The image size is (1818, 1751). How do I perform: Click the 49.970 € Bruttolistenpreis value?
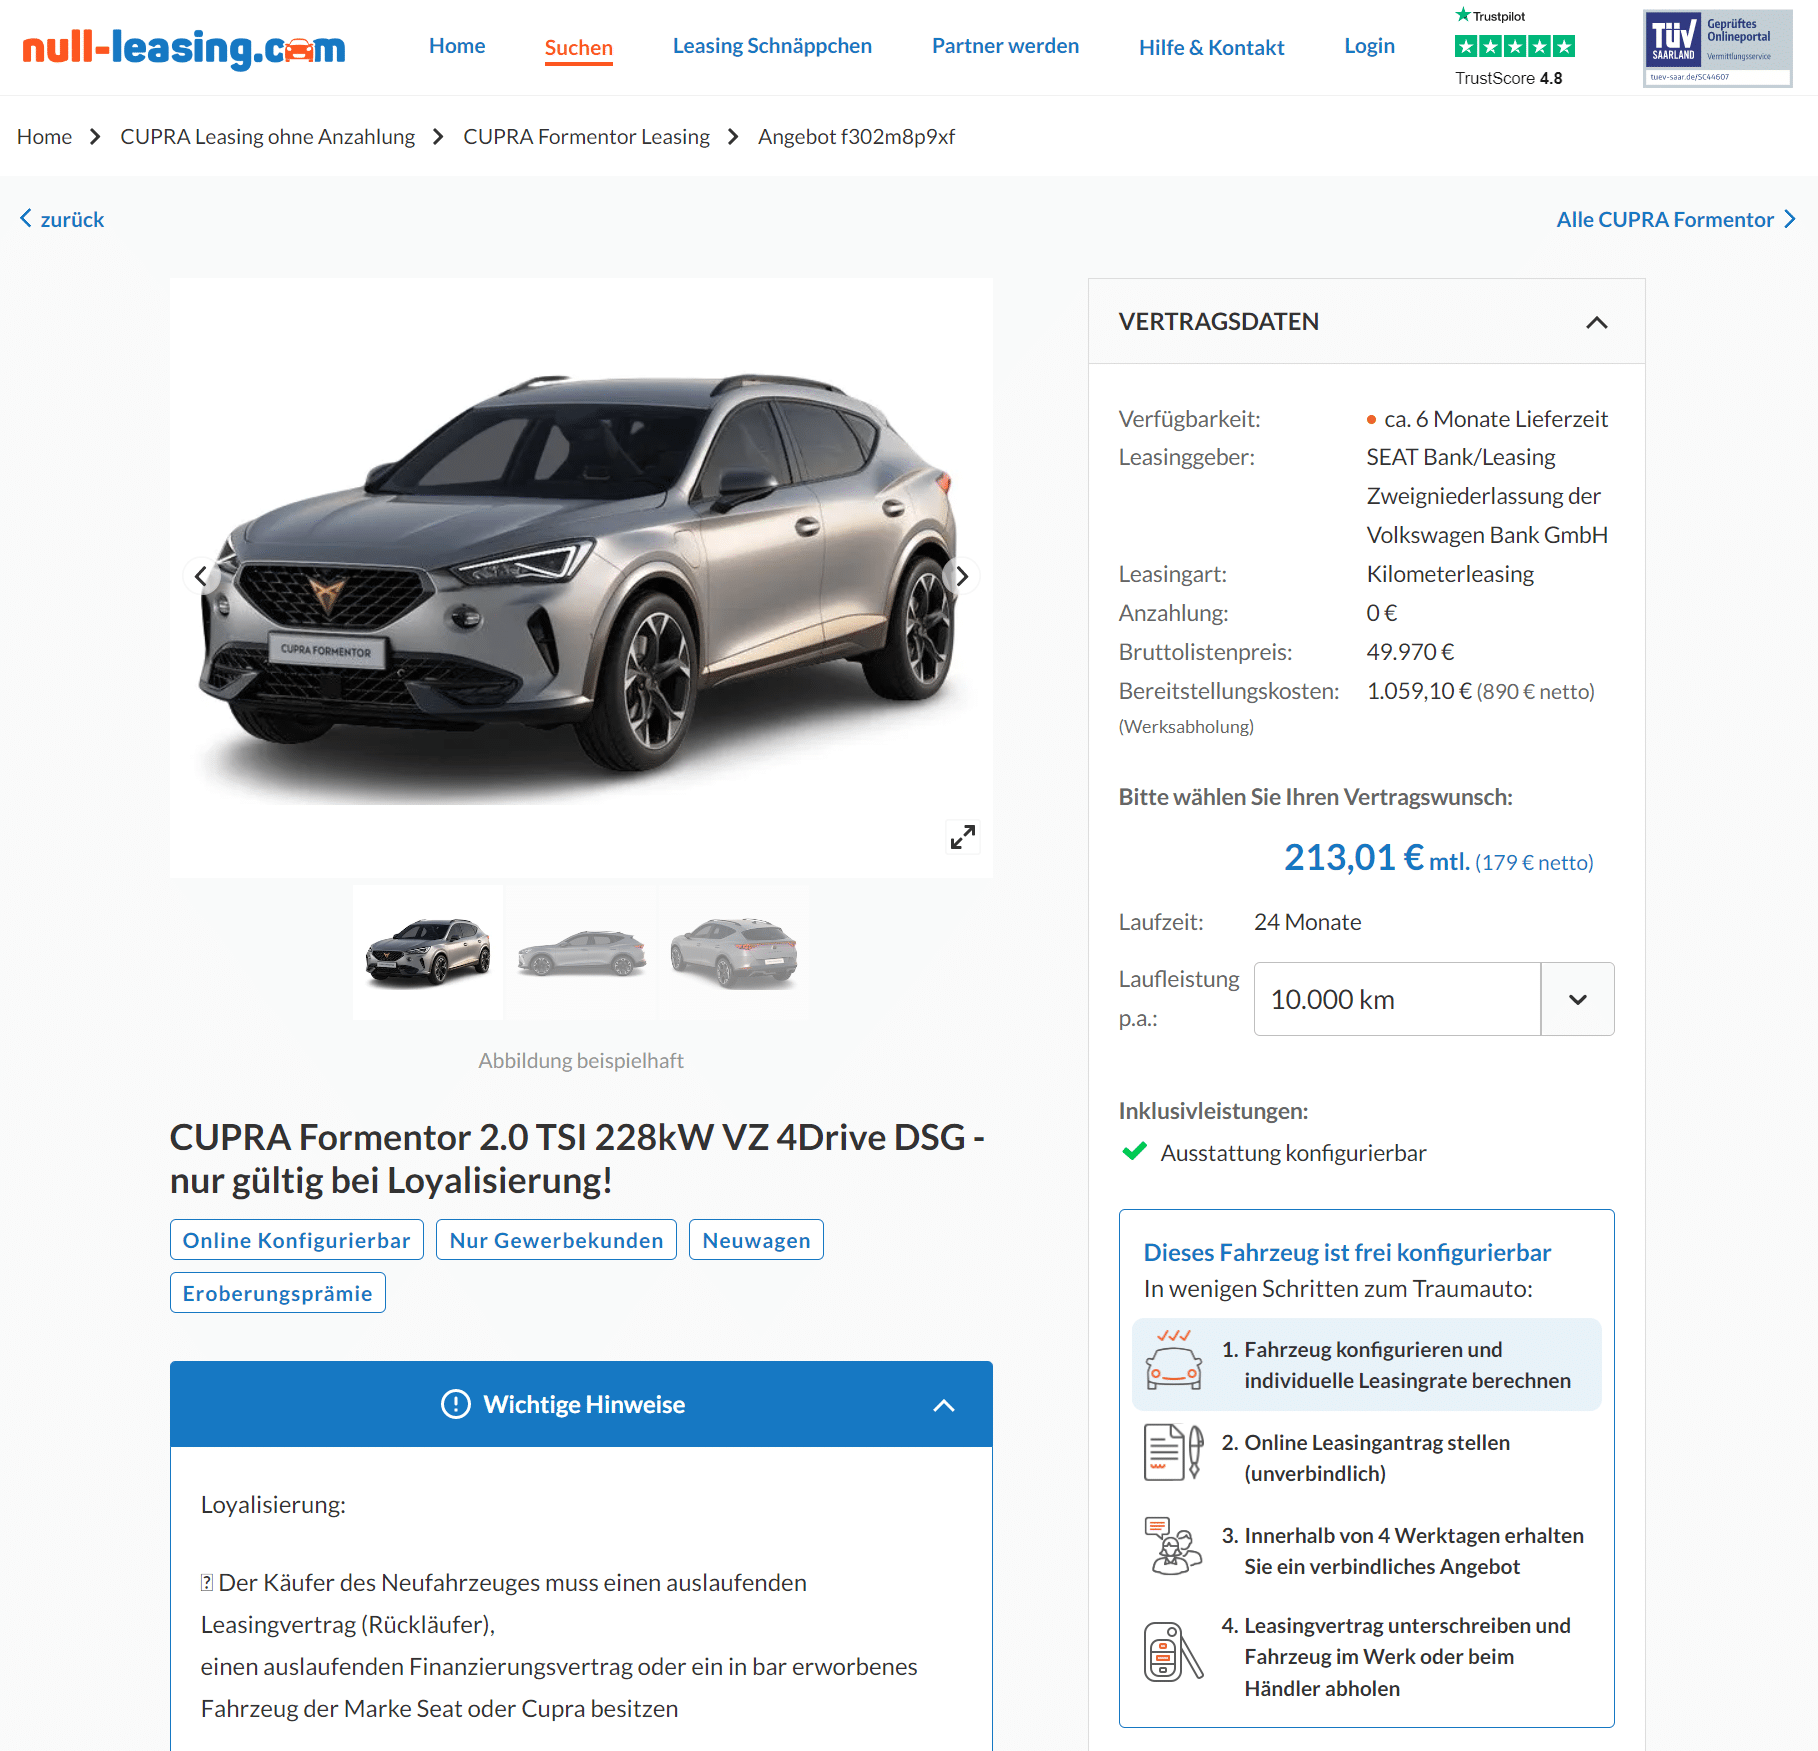point(1410,652)
